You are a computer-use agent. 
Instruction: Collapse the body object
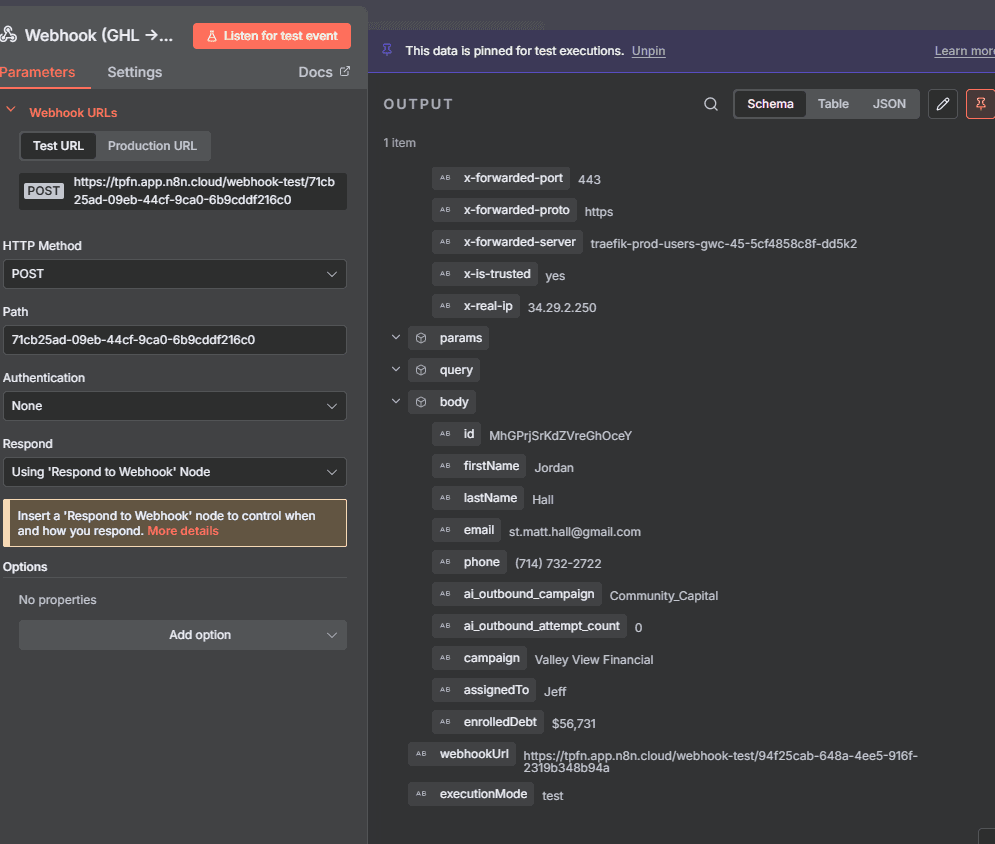tap(396, 401)
